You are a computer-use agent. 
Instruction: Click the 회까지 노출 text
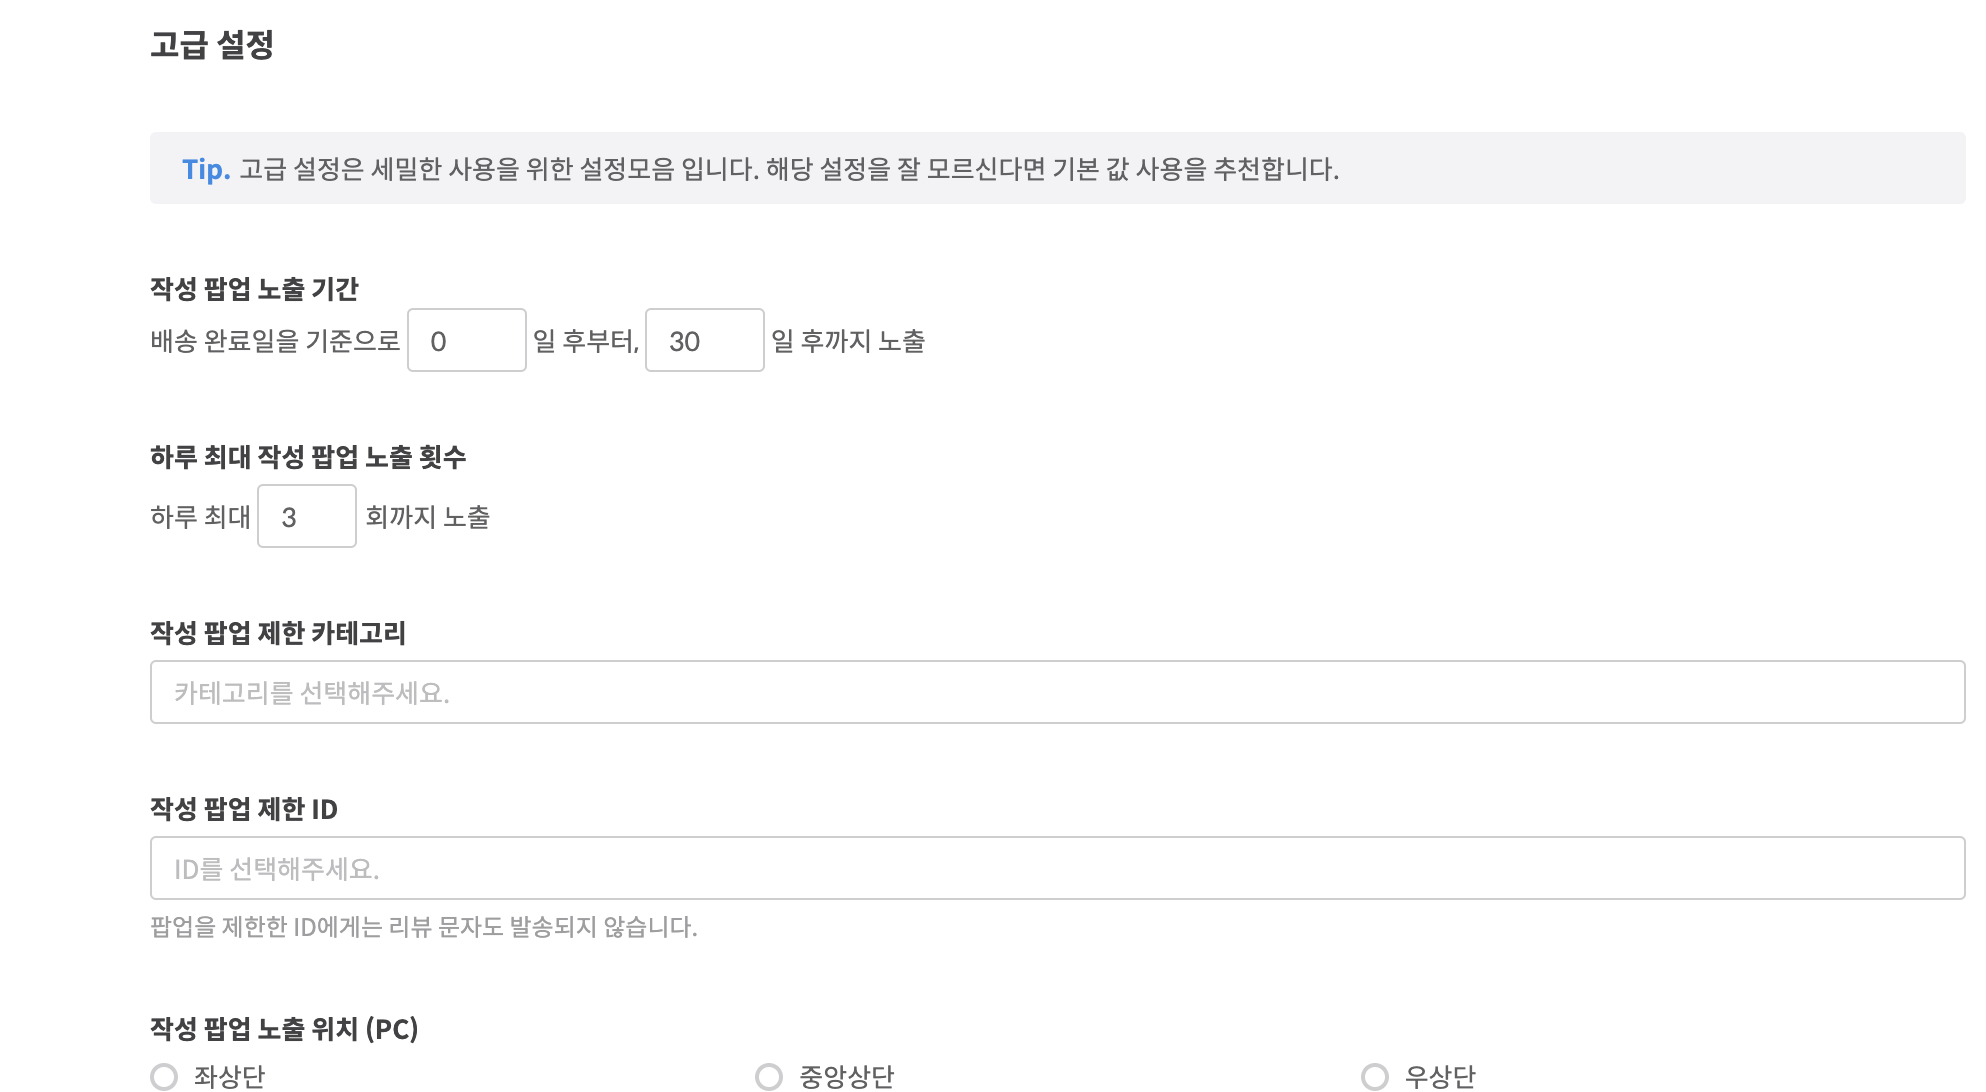coord(427,517)
